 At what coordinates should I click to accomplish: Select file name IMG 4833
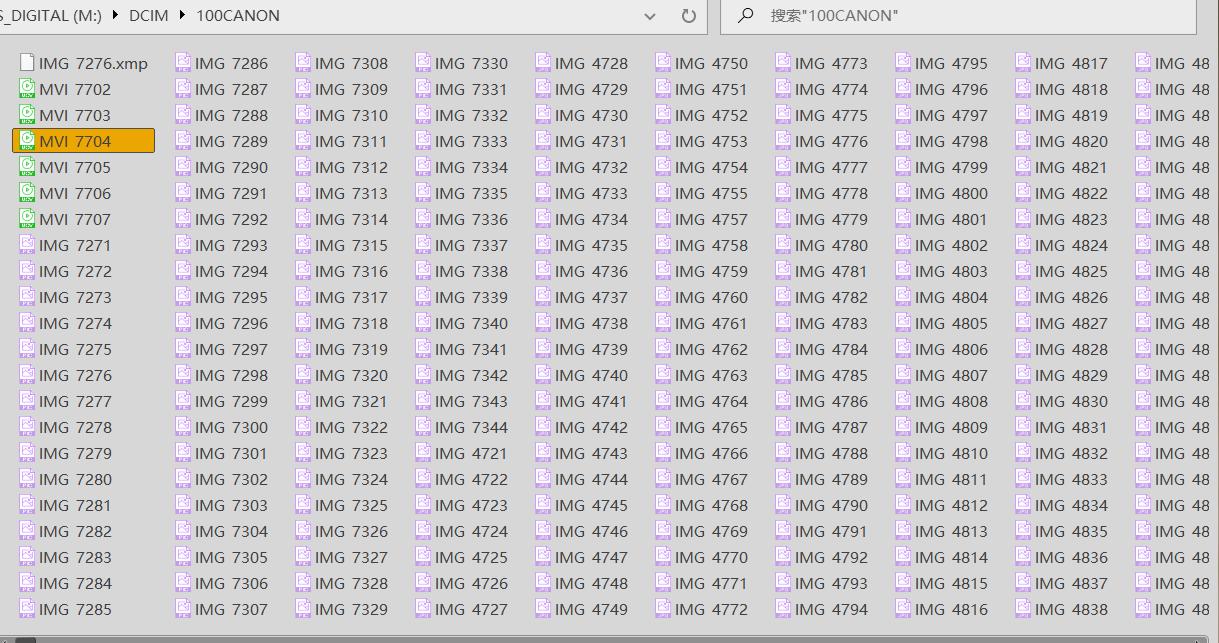1072,479
